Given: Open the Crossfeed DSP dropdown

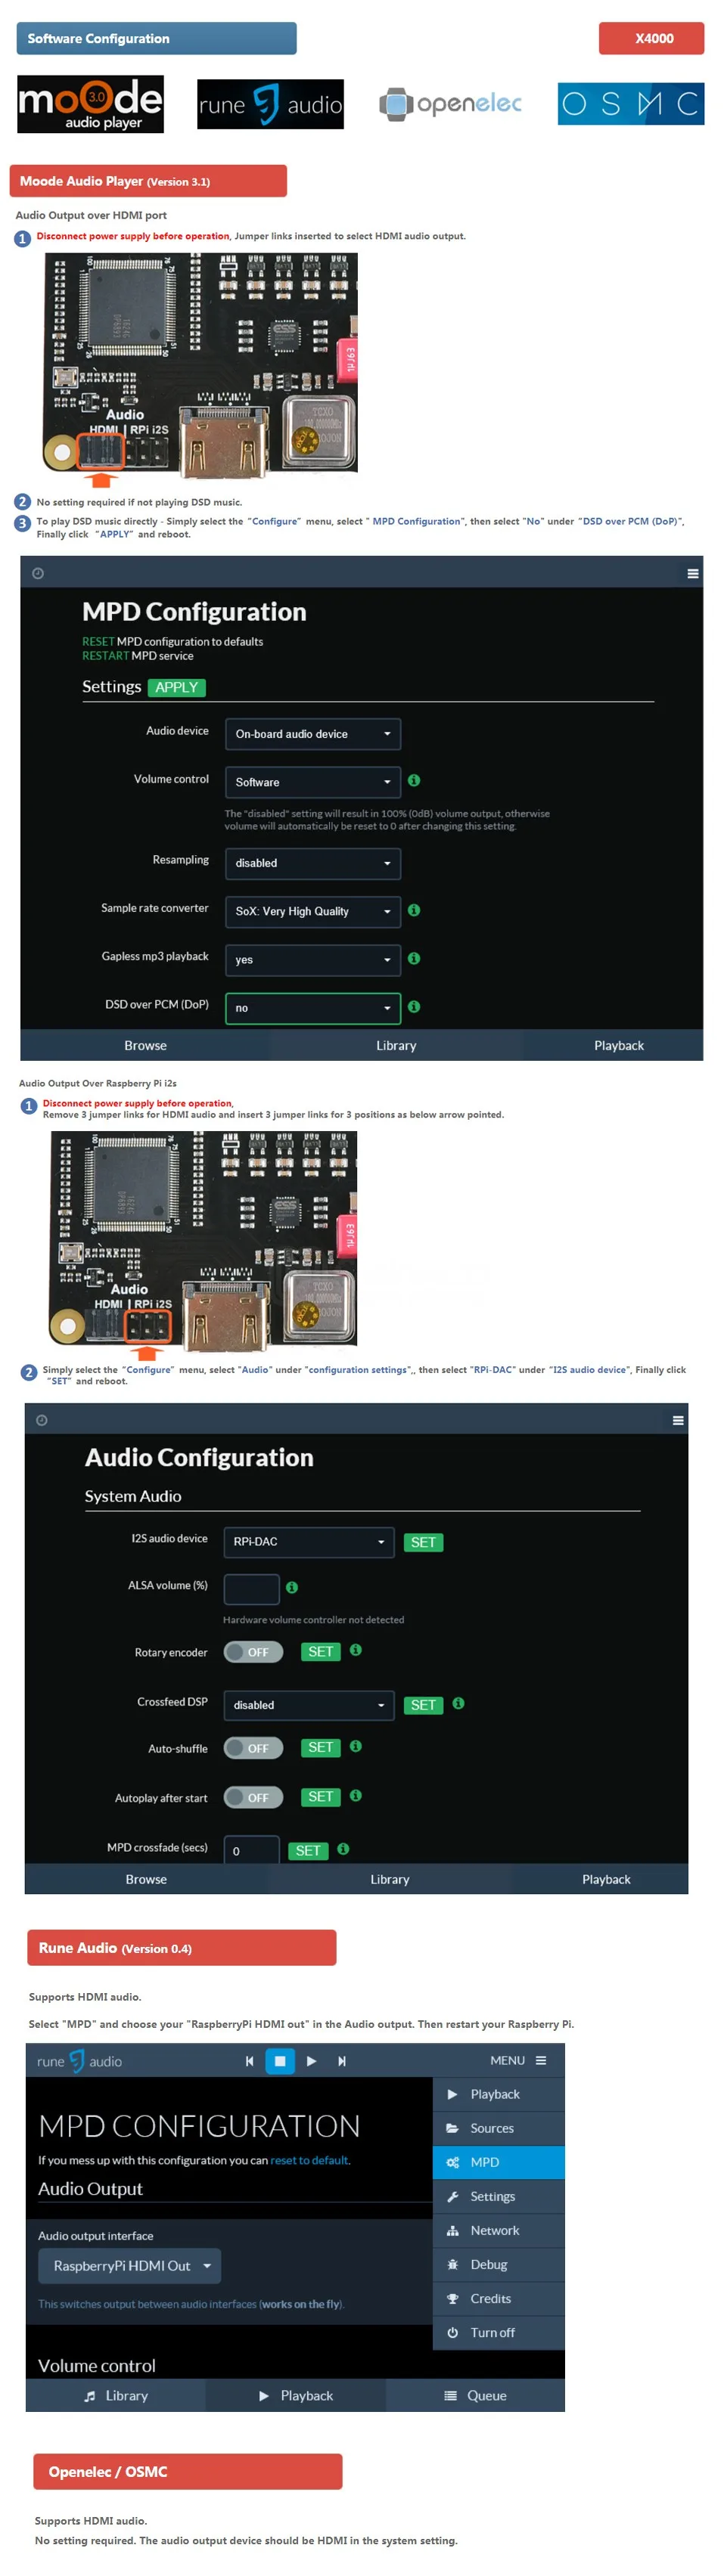Looking at the screenshot, I should click(309, 1705).
